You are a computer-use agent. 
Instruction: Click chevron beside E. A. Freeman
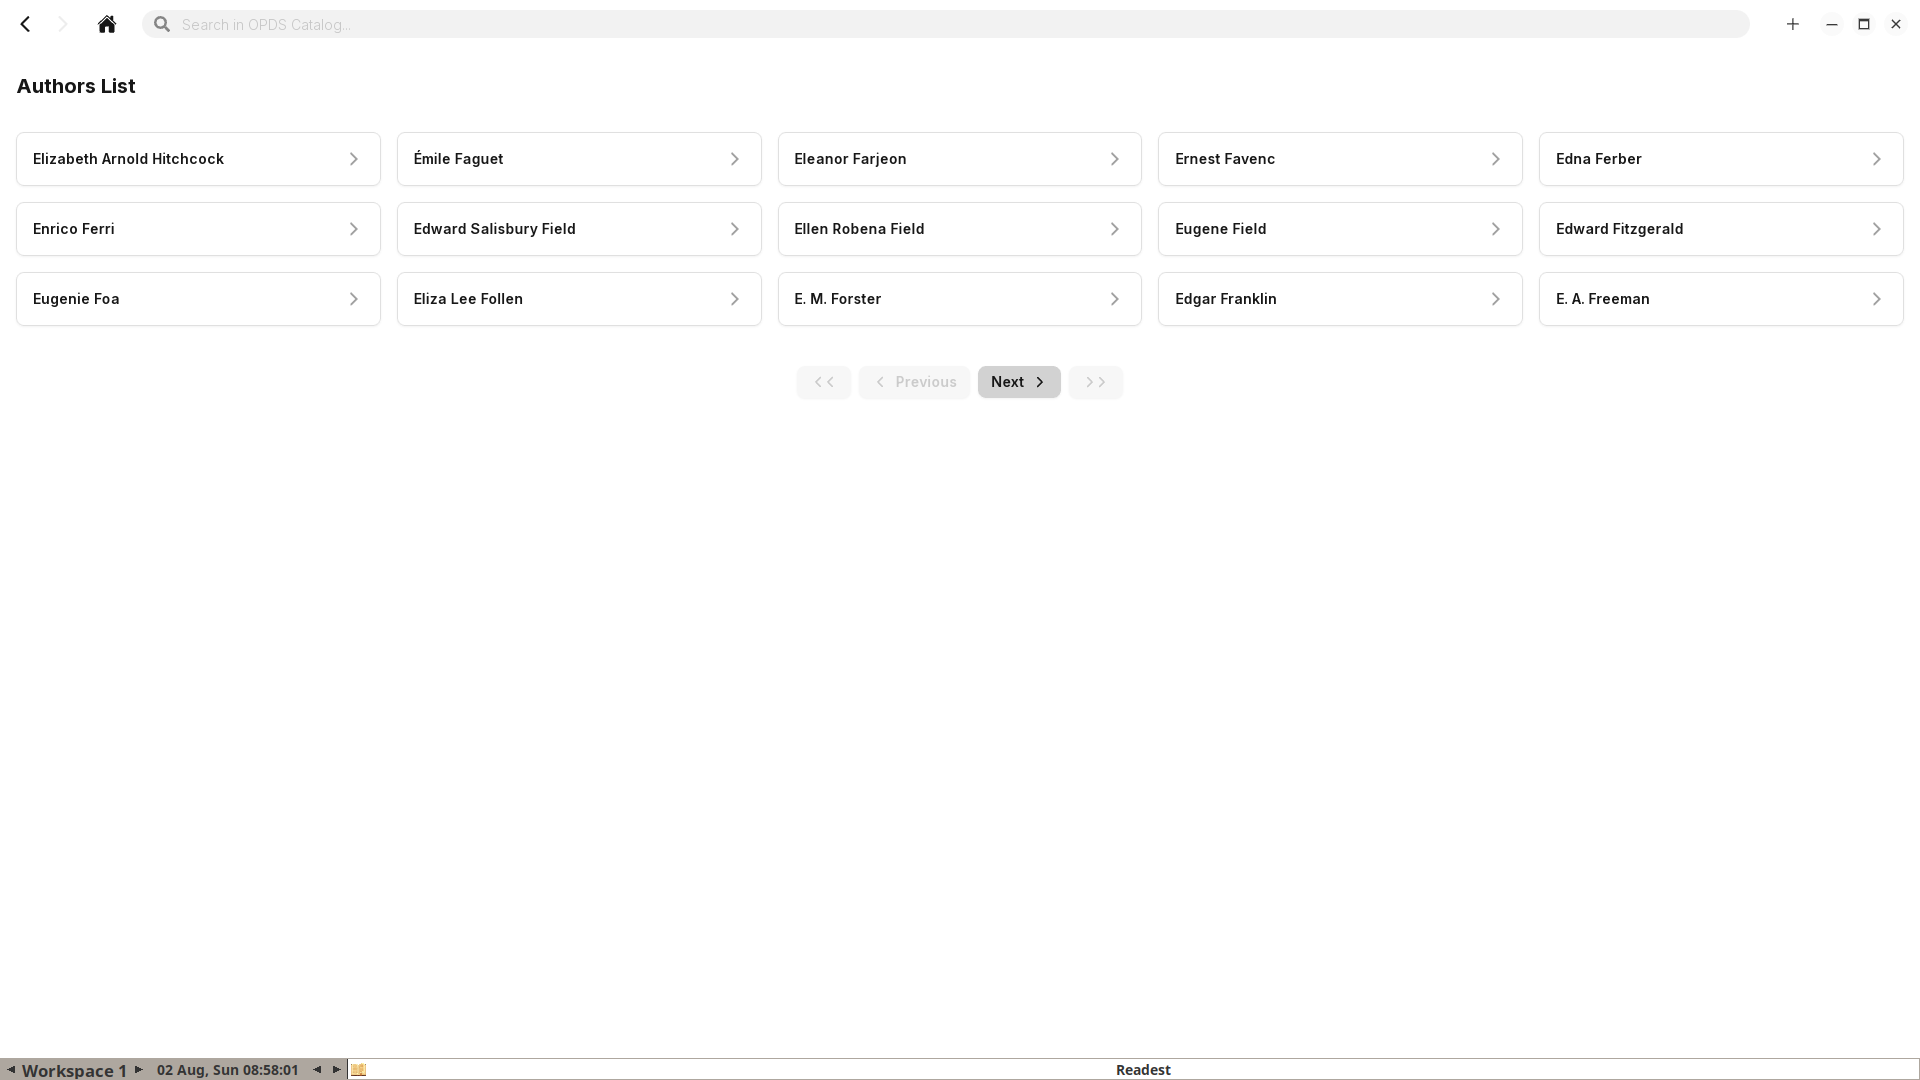coord(1876,299)
